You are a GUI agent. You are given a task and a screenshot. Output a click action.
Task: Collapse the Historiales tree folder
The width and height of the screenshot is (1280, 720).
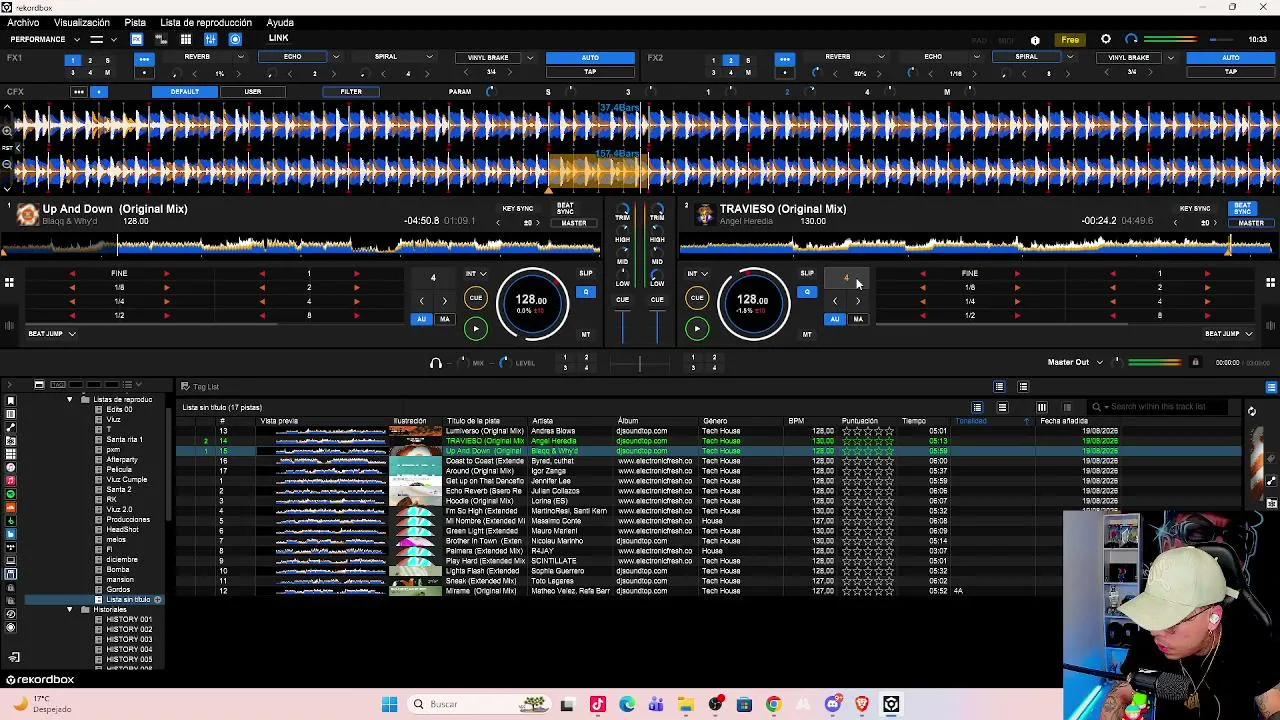tap(70, 610)
